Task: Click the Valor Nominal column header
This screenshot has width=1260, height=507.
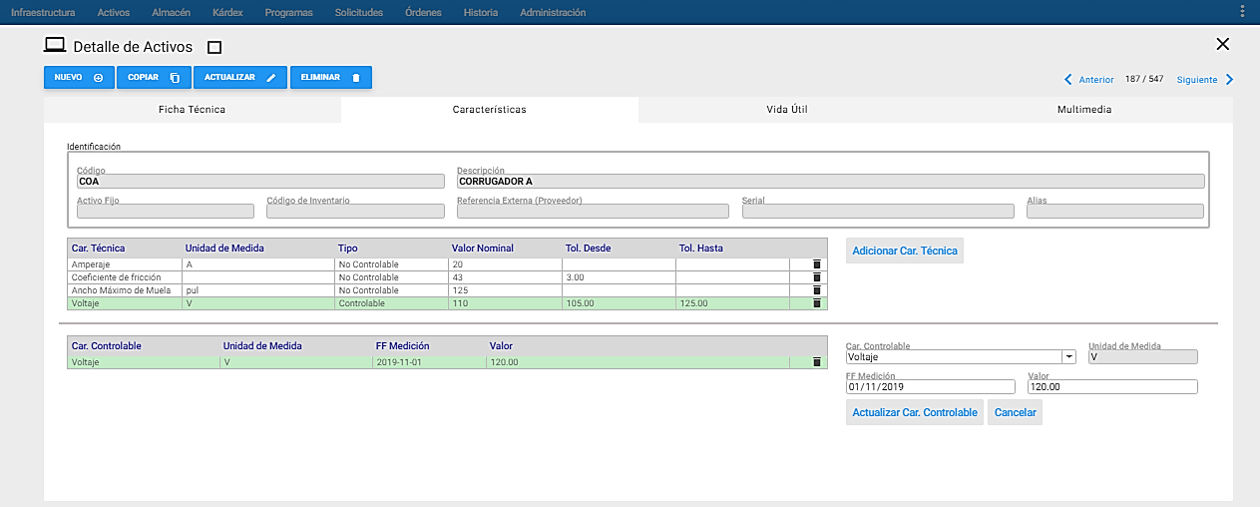Action: [485, 248]
